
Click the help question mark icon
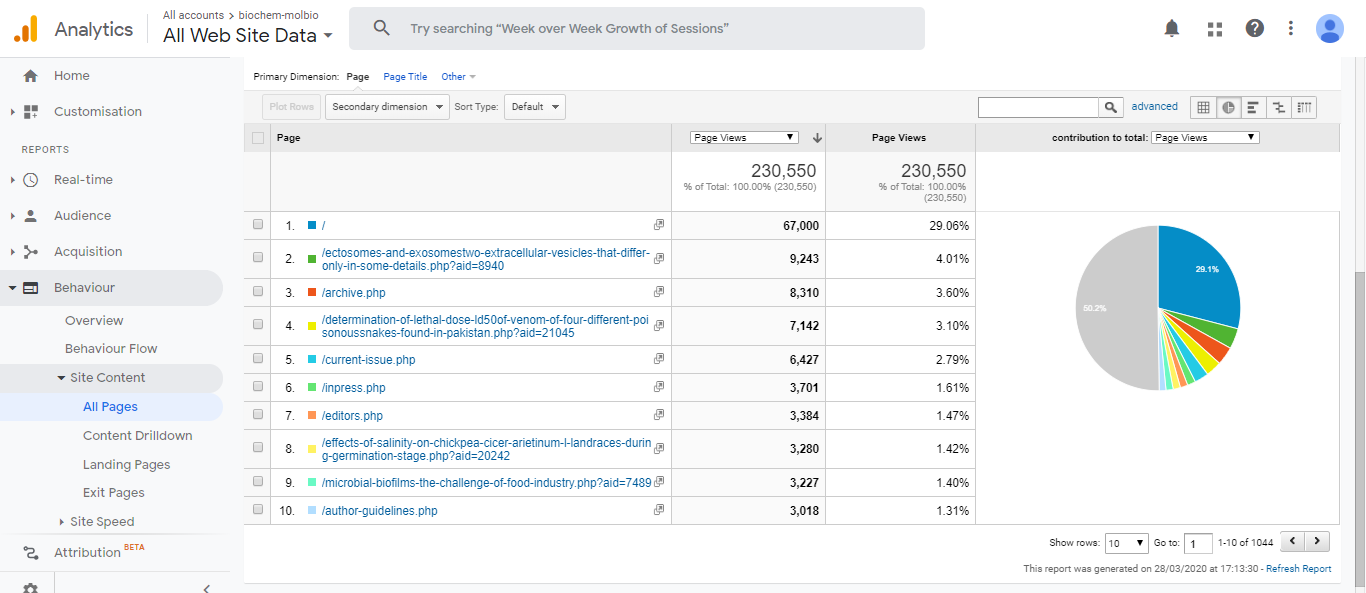point(1254,29)
